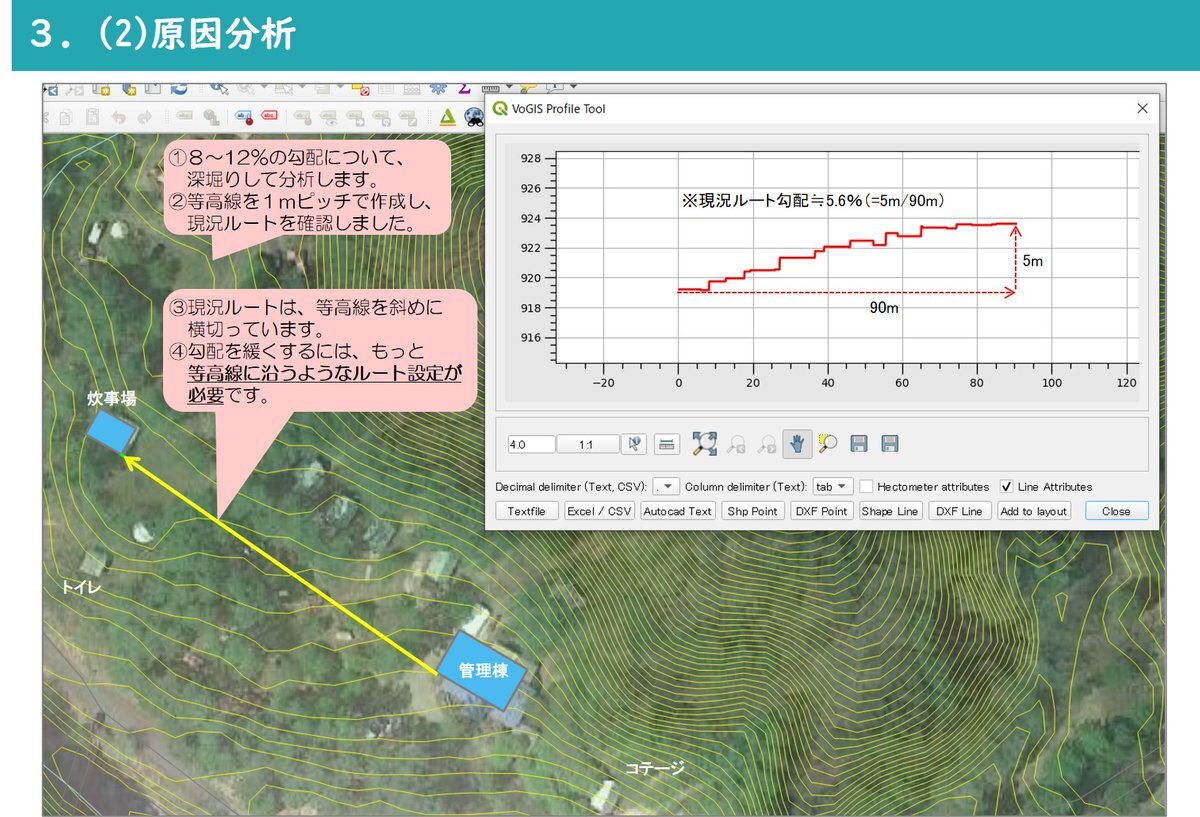Click the 928 y-axis label in plot

(x=531, y=158)
